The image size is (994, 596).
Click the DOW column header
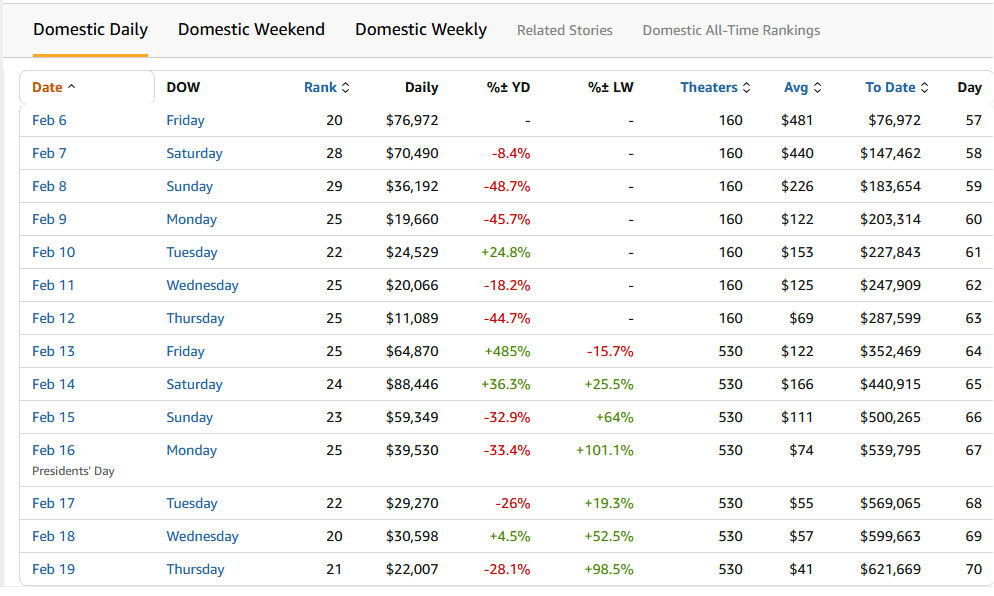click(x=183, y=87)
